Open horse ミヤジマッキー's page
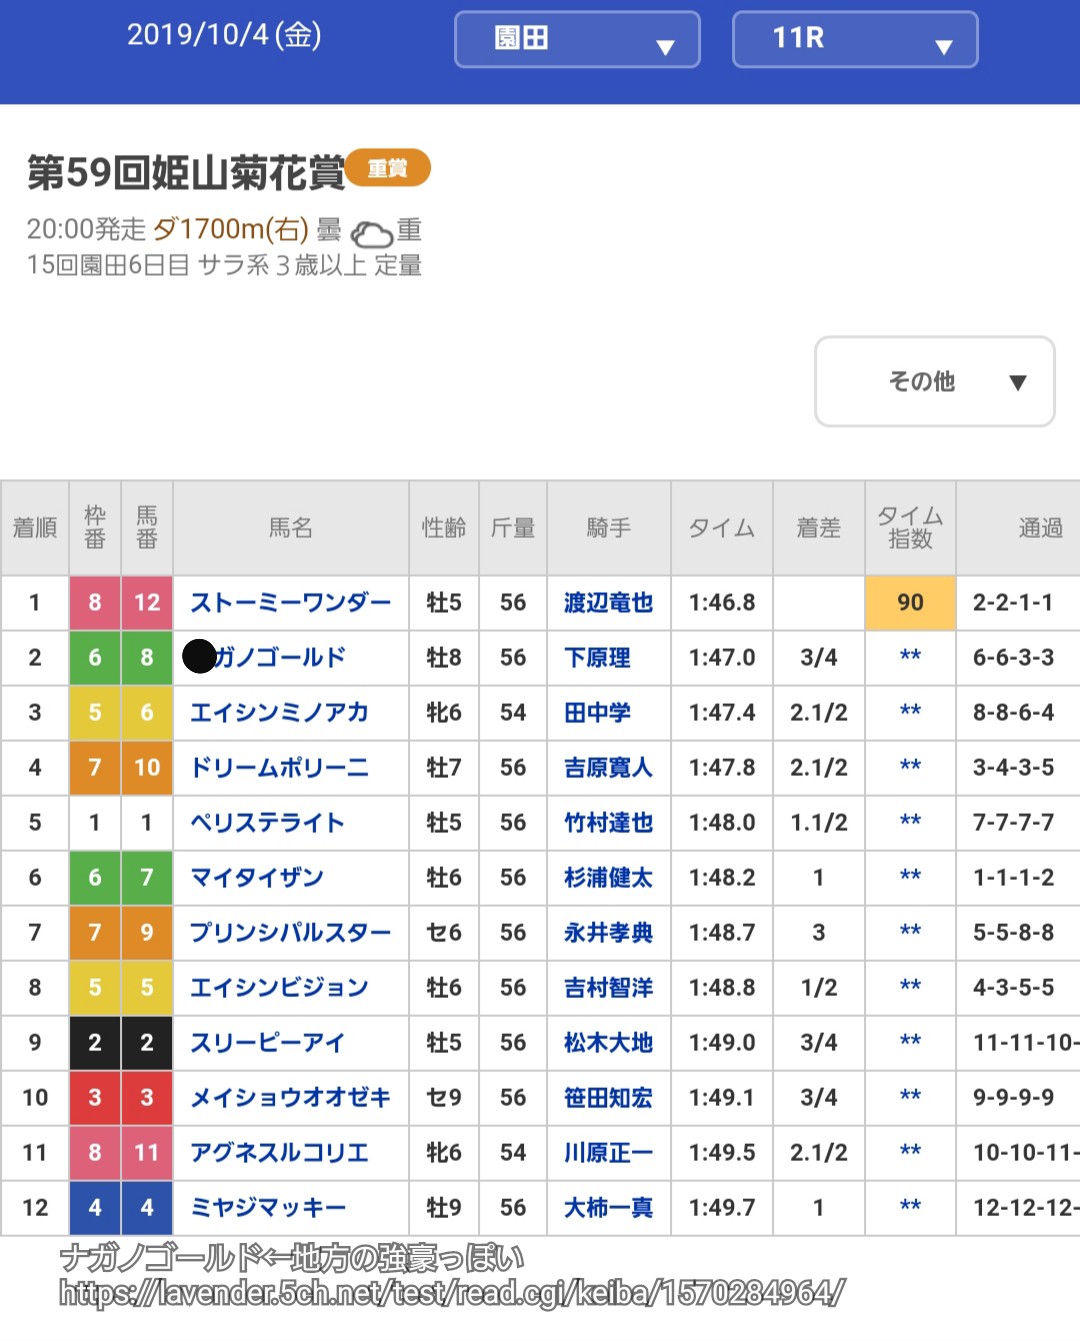The width and height of the screenshot is (1080, 1342). pos(268,1208)
